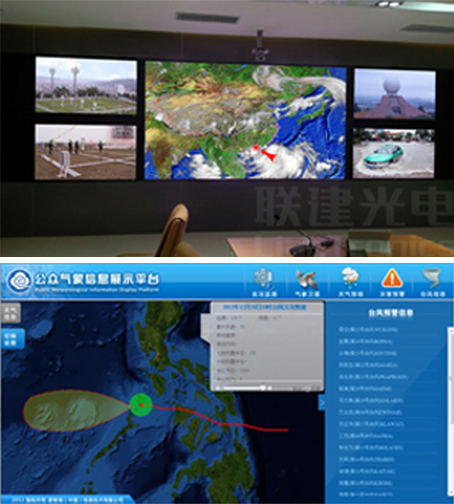Select the green typhoon center marker
Viewport: 454px width, 504px height.
coord(141,405)
